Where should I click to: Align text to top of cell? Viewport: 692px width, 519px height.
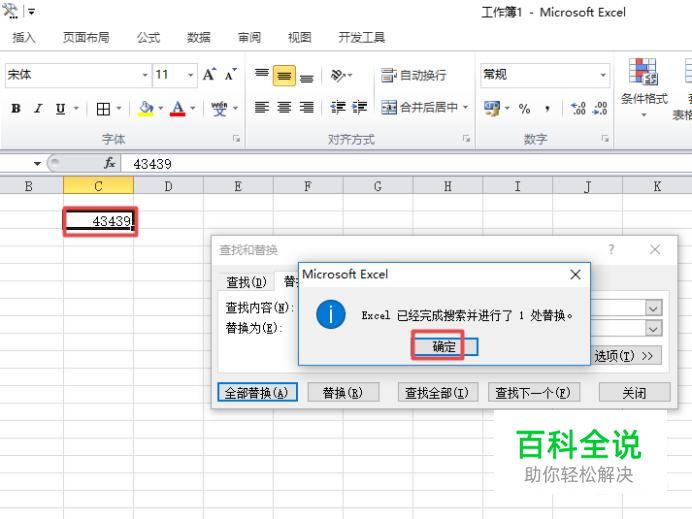(262, 75)
